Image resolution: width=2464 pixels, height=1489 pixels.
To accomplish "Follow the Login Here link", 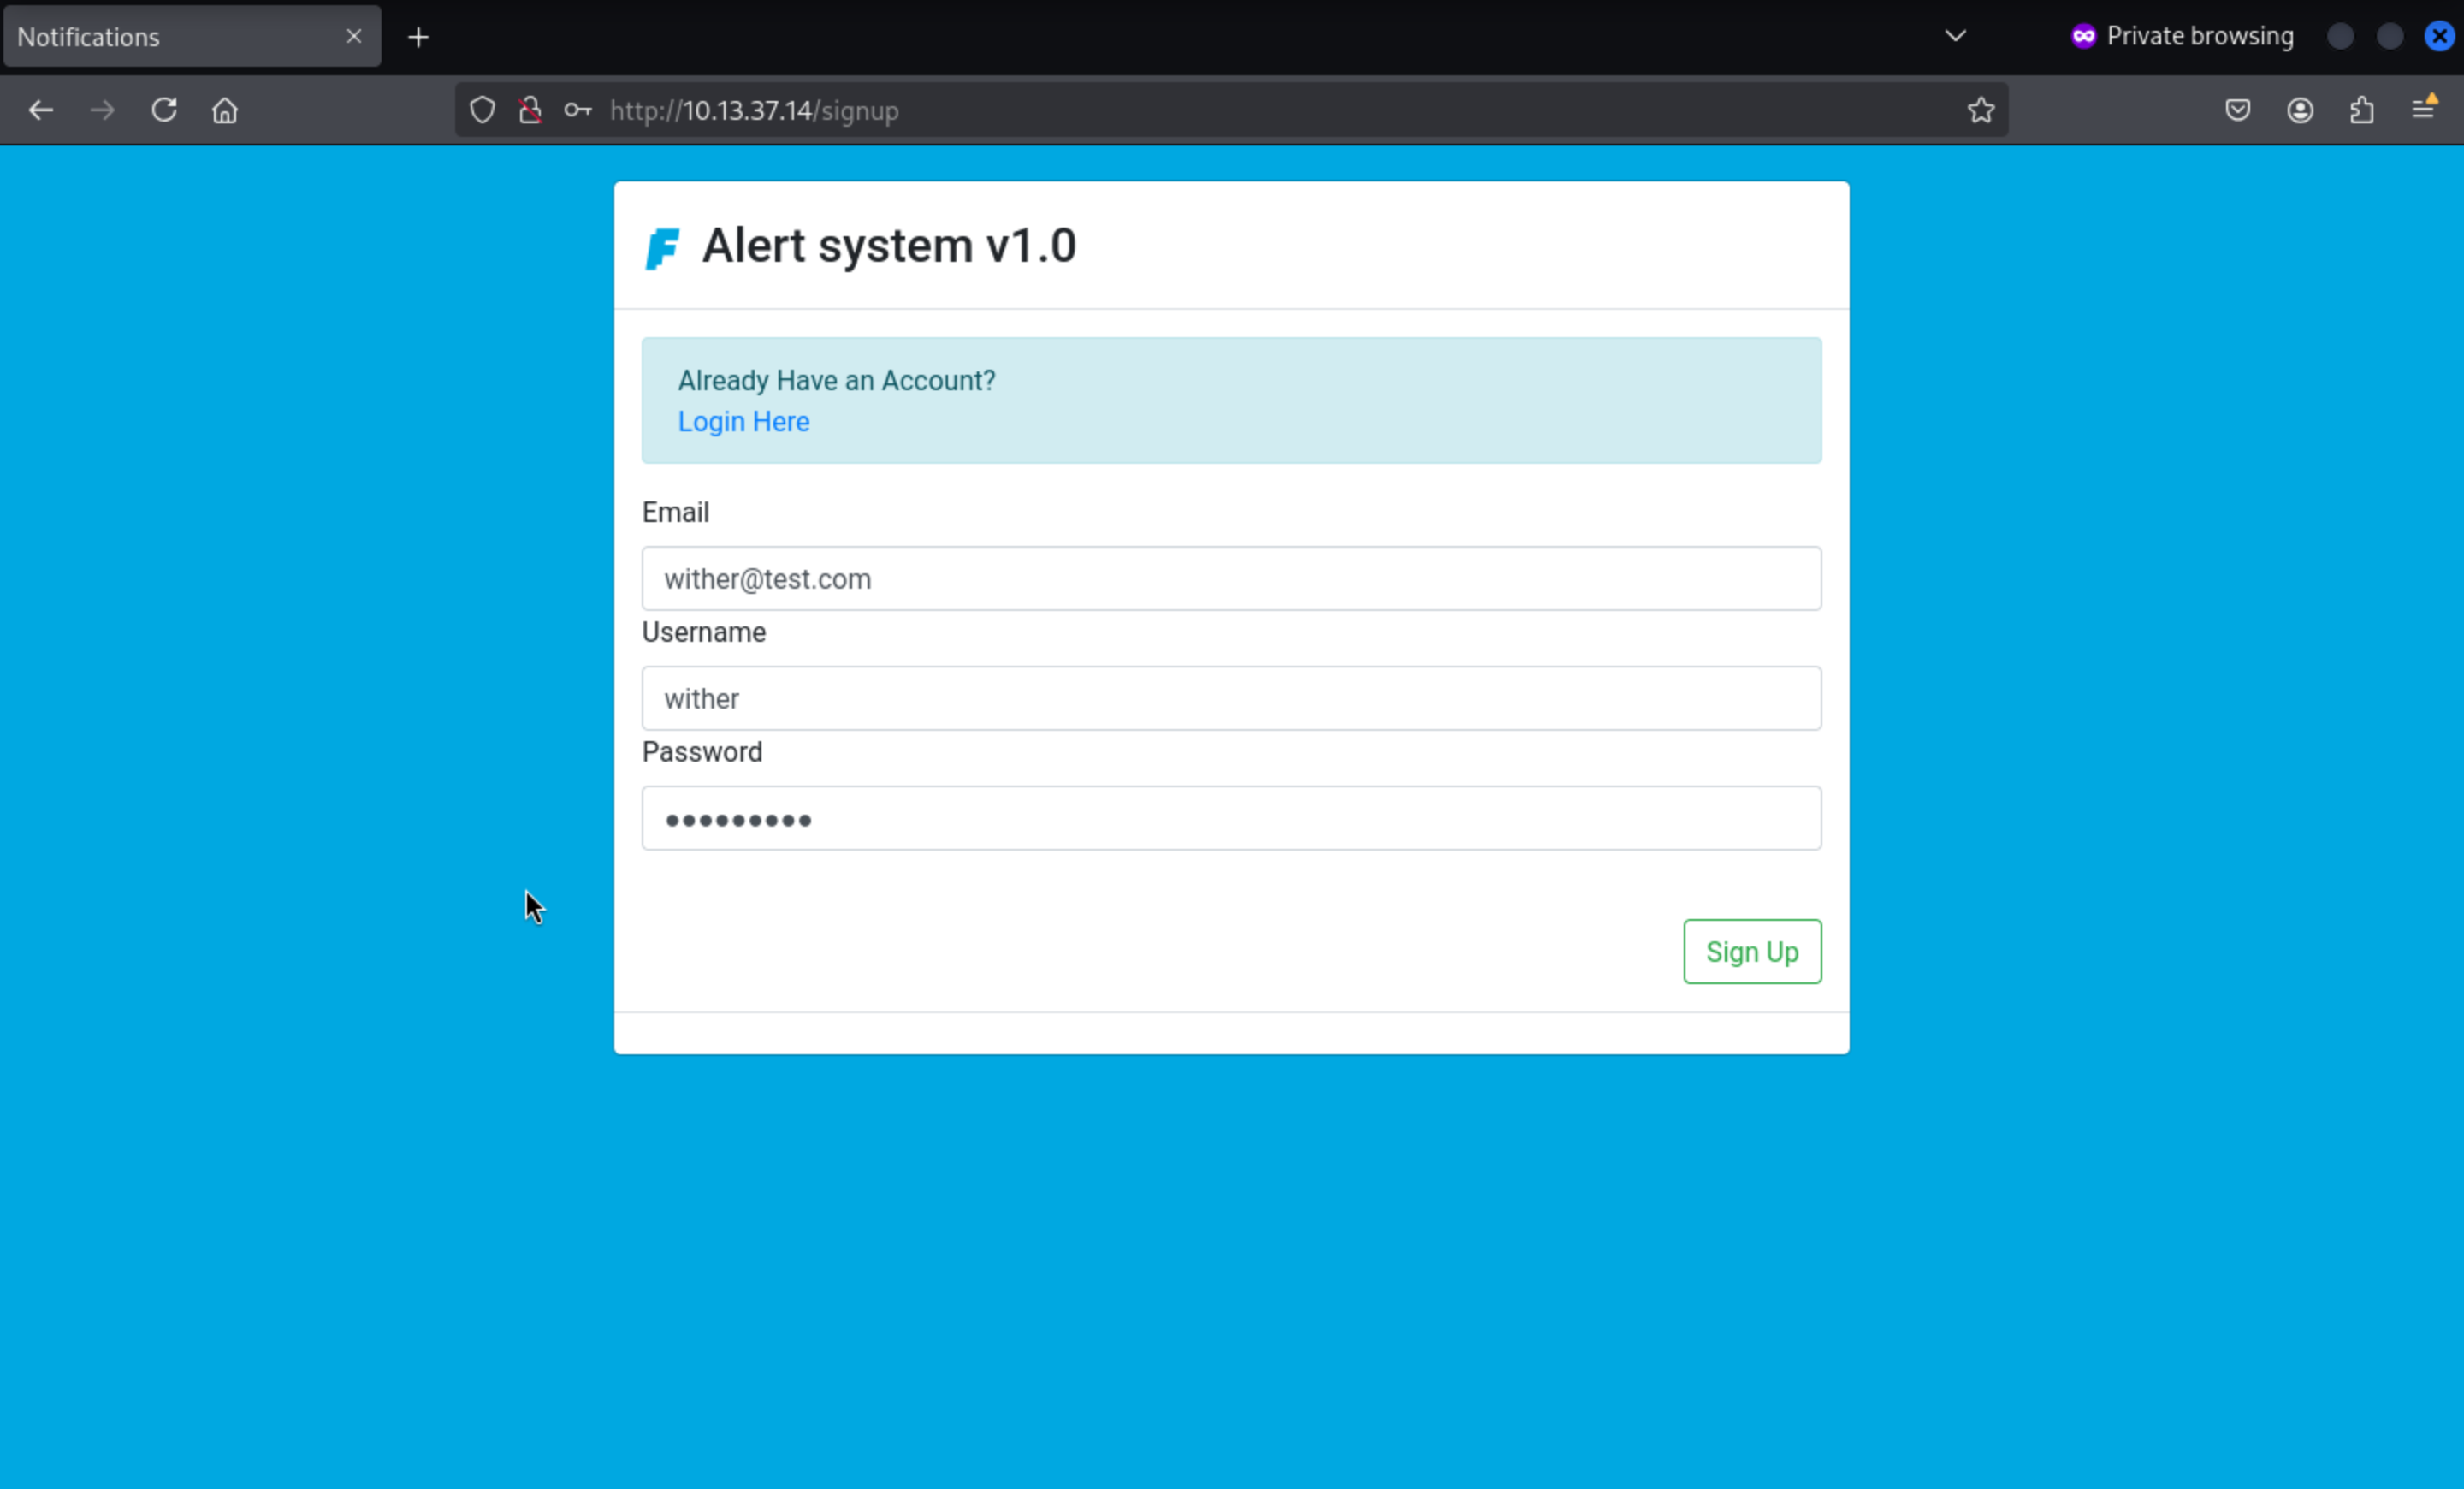I will (743, 421).
